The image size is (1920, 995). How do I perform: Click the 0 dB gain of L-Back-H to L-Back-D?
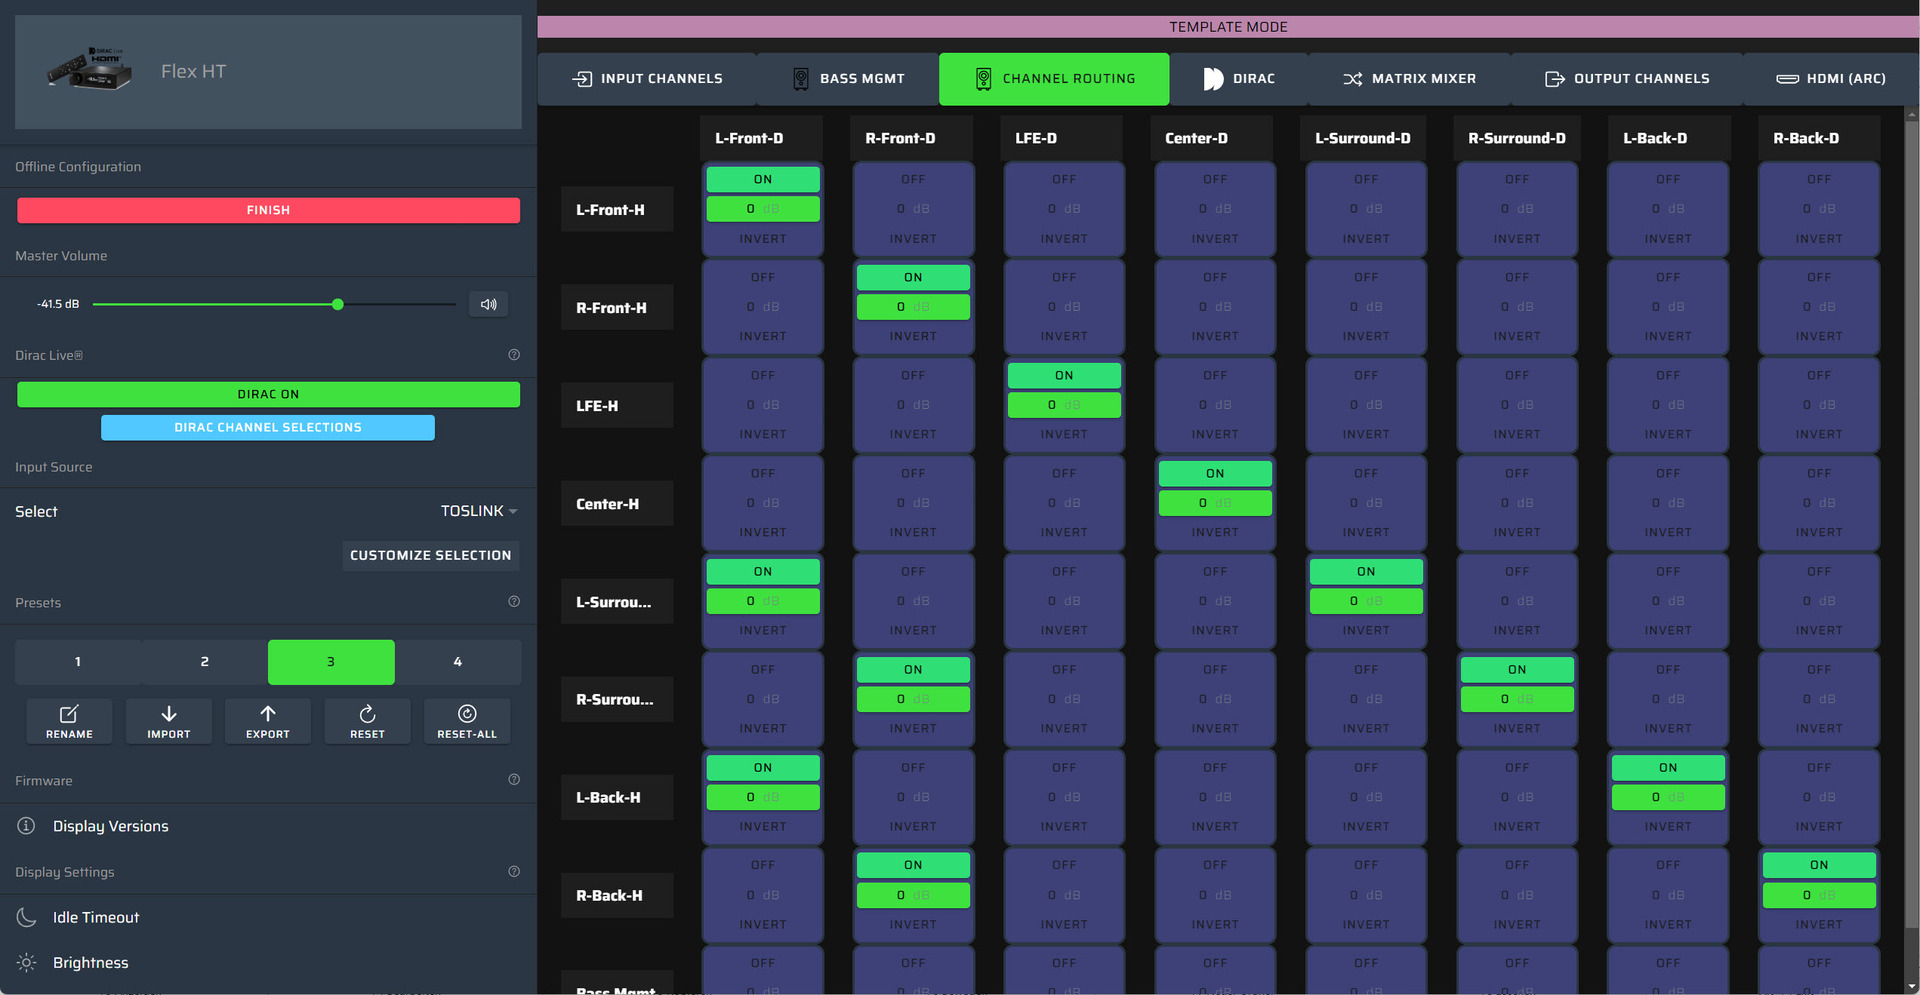click(1668, 797)
